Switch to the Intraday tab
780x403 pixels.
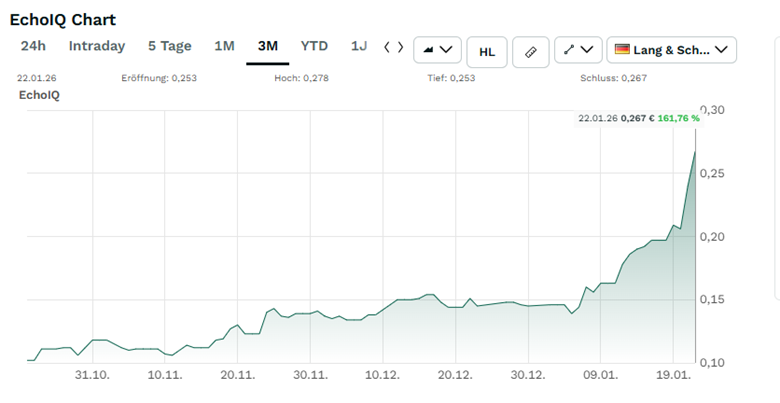tap(97, 46)
